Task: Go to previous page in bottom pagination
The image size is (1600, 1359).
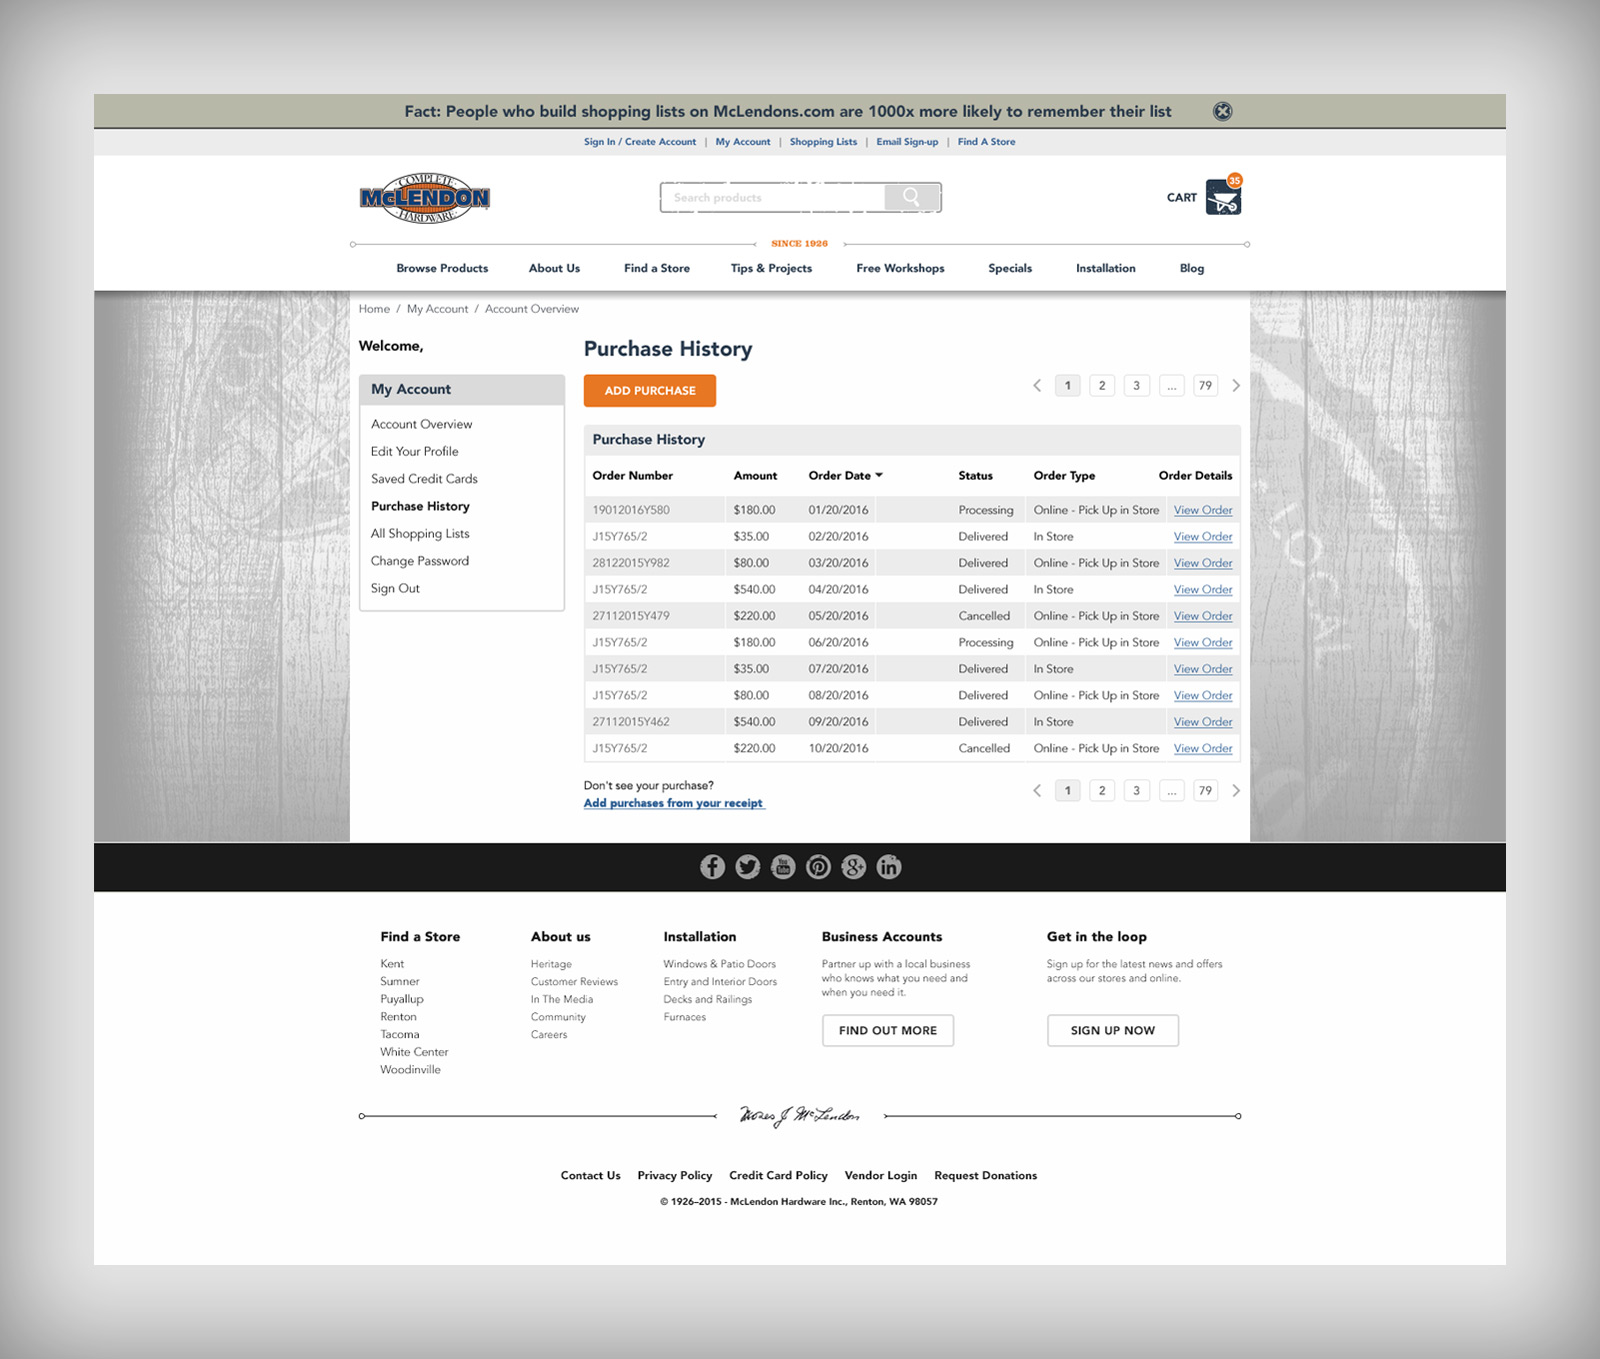Action: (1037, 790)
